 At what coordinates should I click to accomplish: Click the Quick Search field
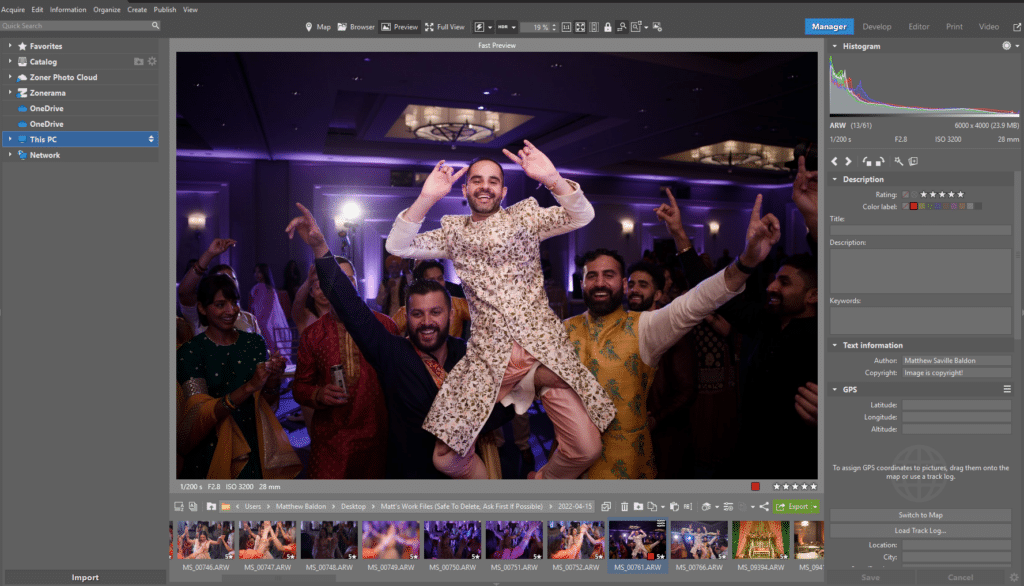pos(75,25)
